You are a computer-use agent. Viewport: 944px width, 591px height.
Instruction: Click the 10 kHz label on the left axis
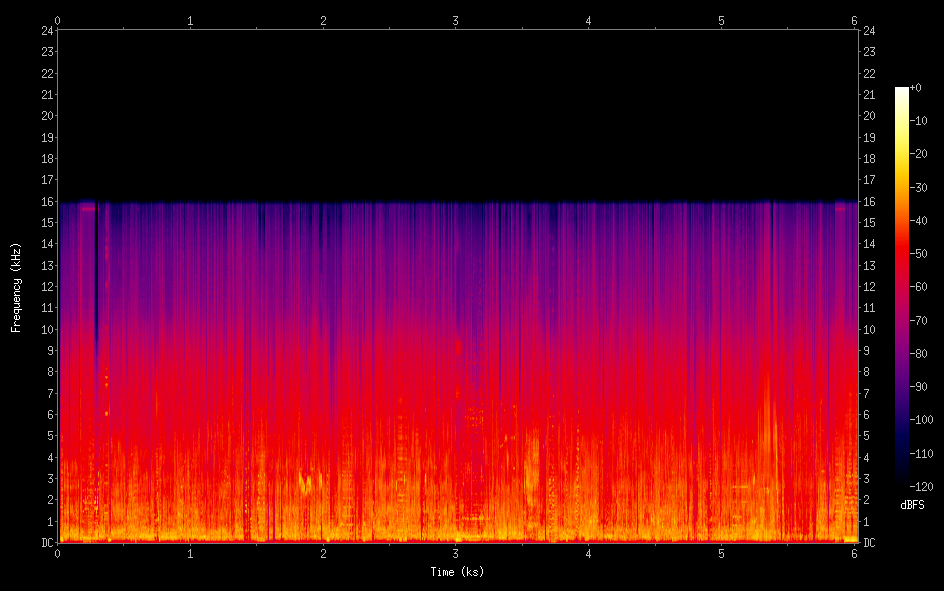point(45,329)
